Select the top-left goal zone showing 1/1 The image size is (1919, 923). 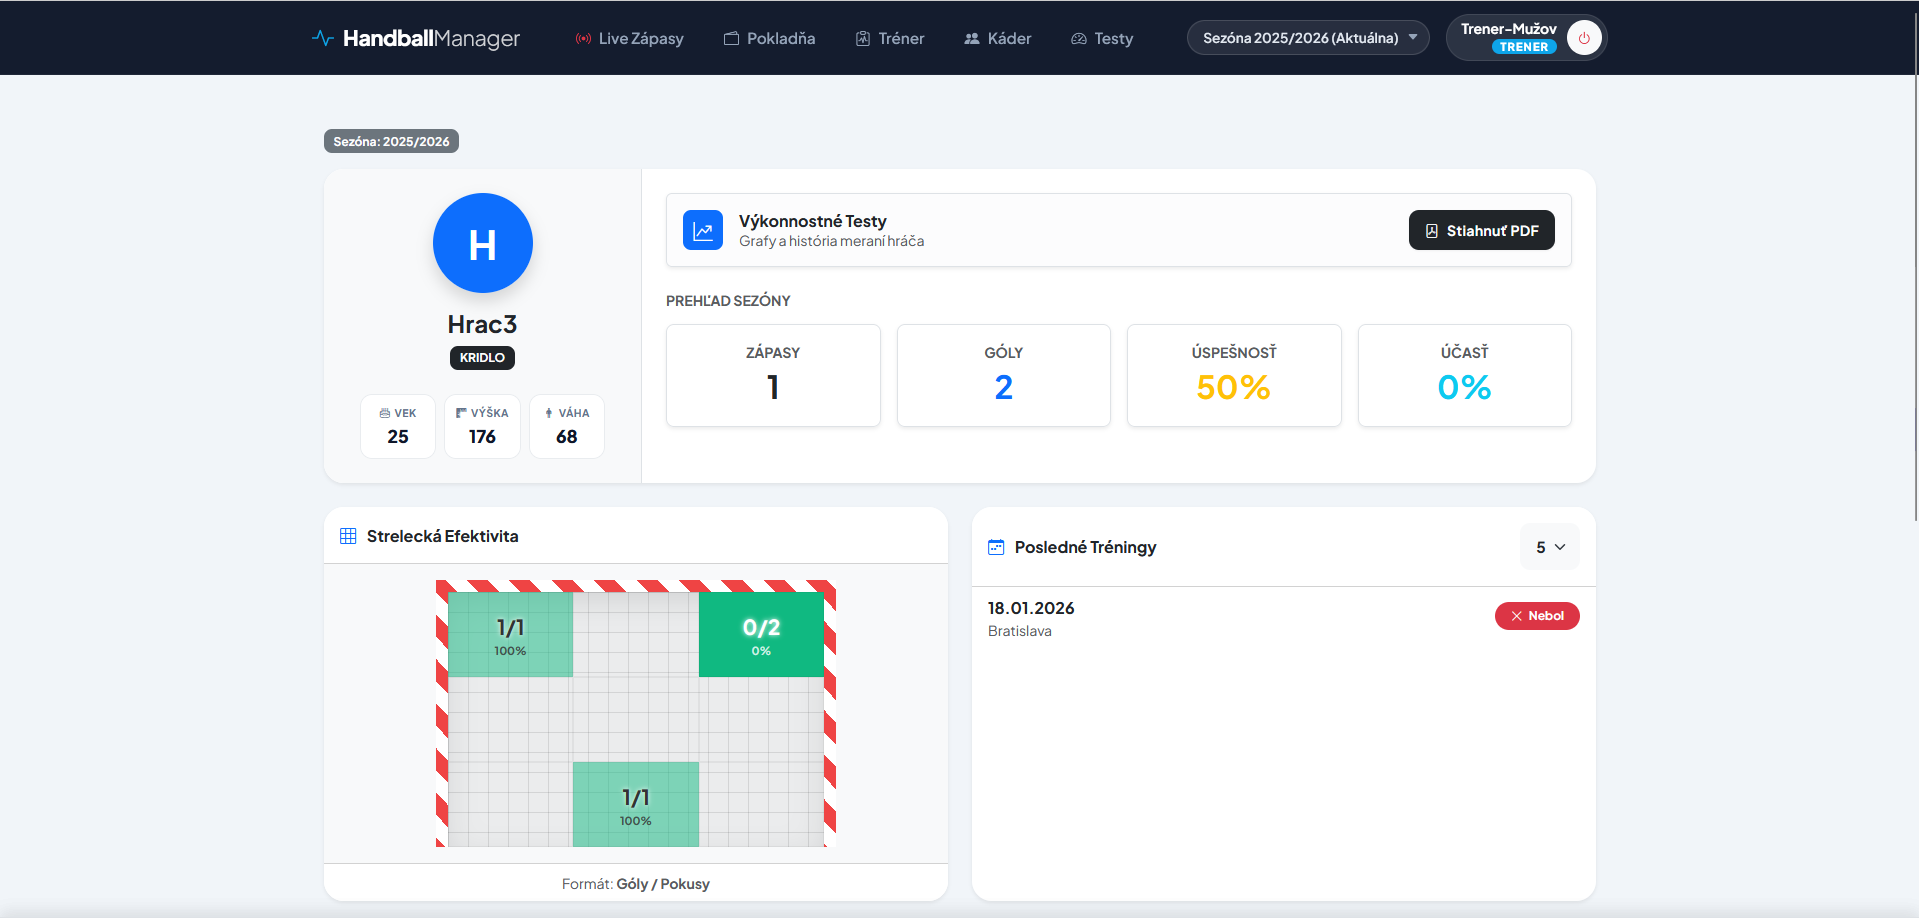pyautogui.click(x=510, y=635)
